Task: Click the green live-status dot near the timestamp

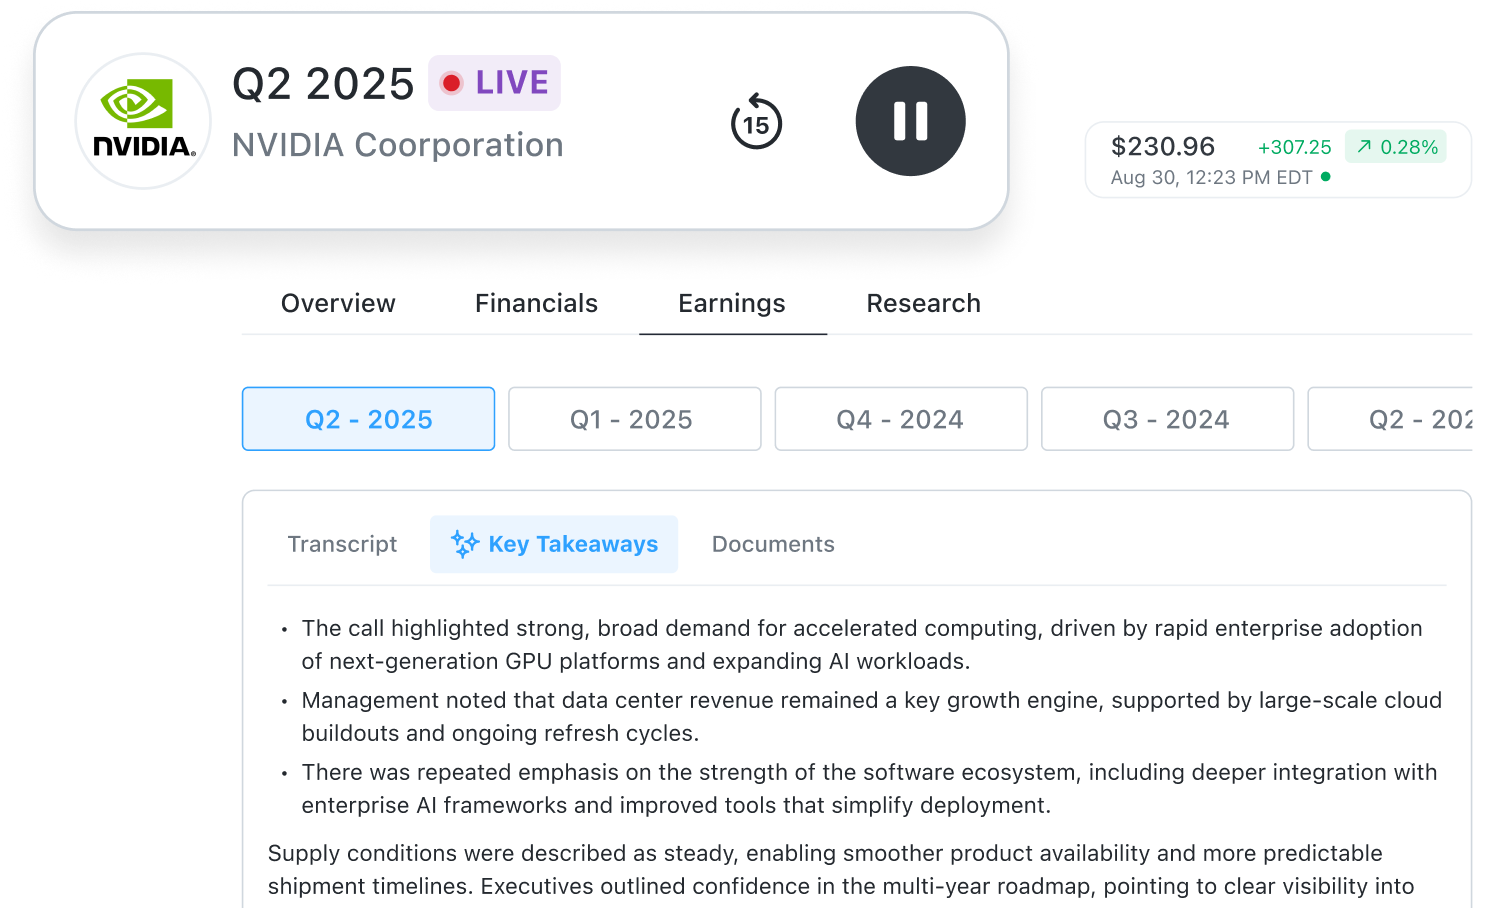Action: click(1327, 177)
